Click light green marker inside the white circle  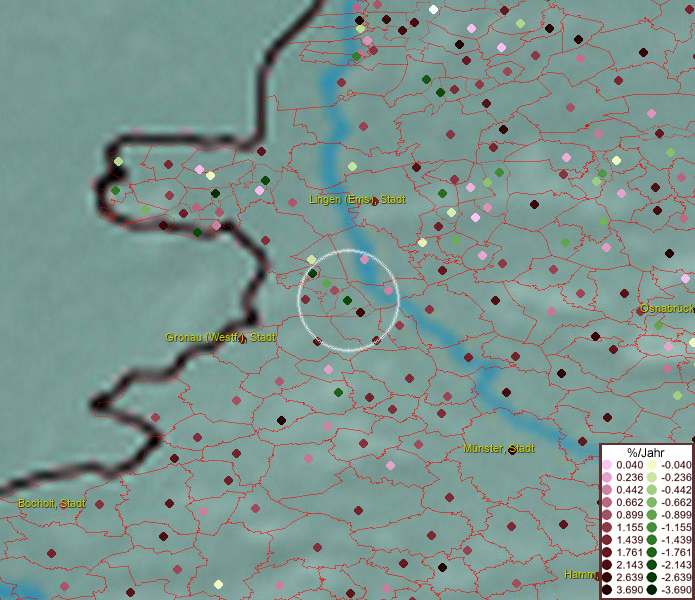click(x=326, y=284)
